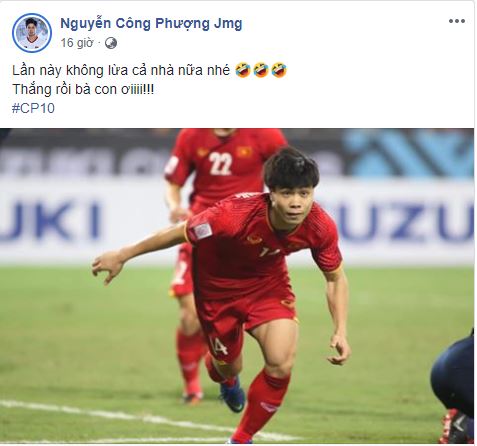Open the three-dots post options menu
This screenshot has height=446, width=477.
[456, 21]
